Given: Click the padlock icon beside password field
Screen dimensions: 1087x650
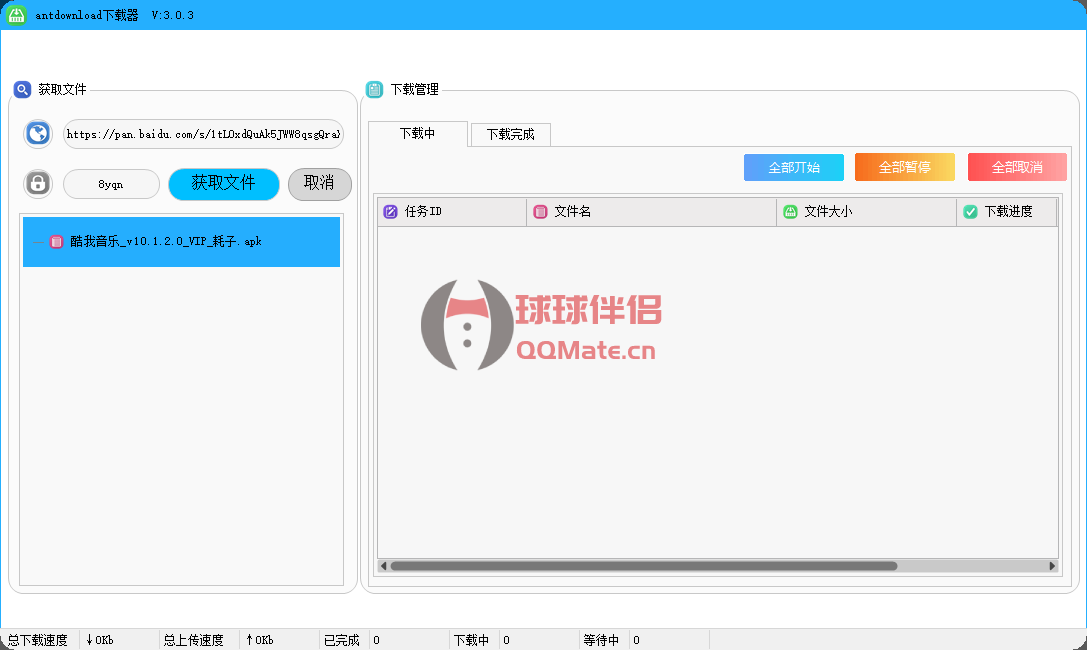Looking at the screenshot, I should pyautogui.click(x=38, y=184).
